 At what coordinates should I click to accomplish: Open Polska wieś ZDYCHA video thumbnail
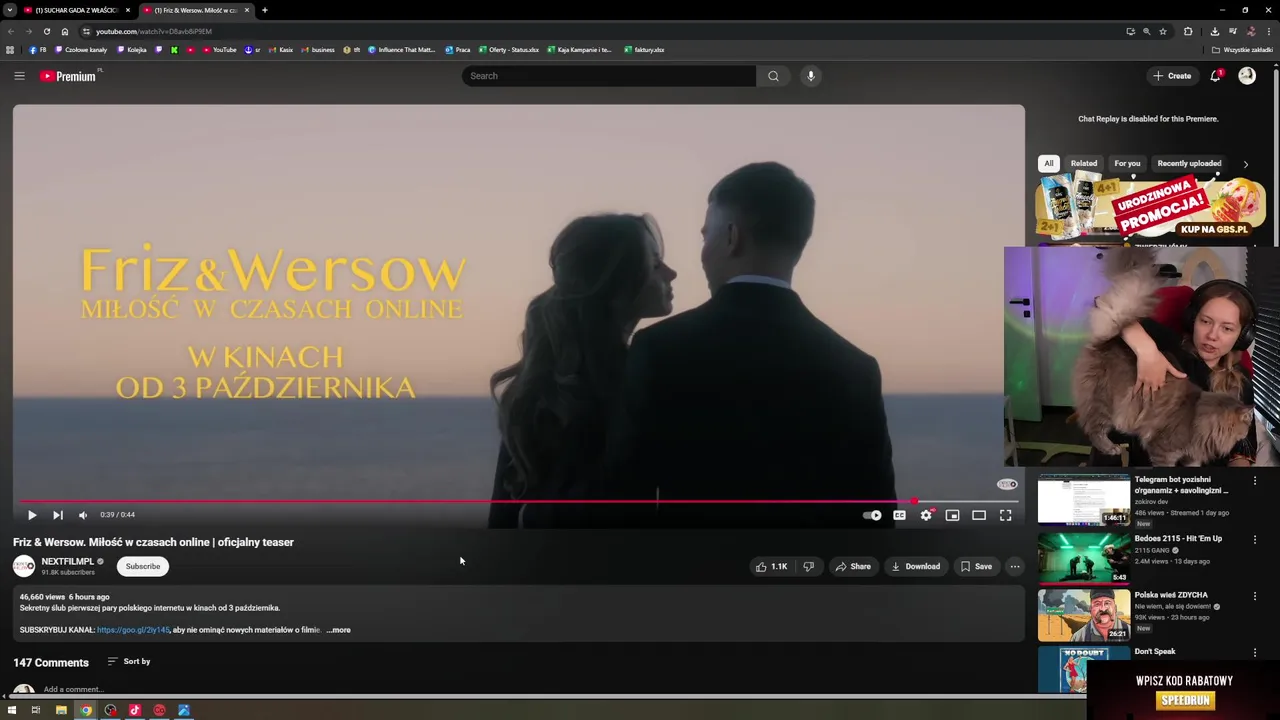coord(1084,614)
